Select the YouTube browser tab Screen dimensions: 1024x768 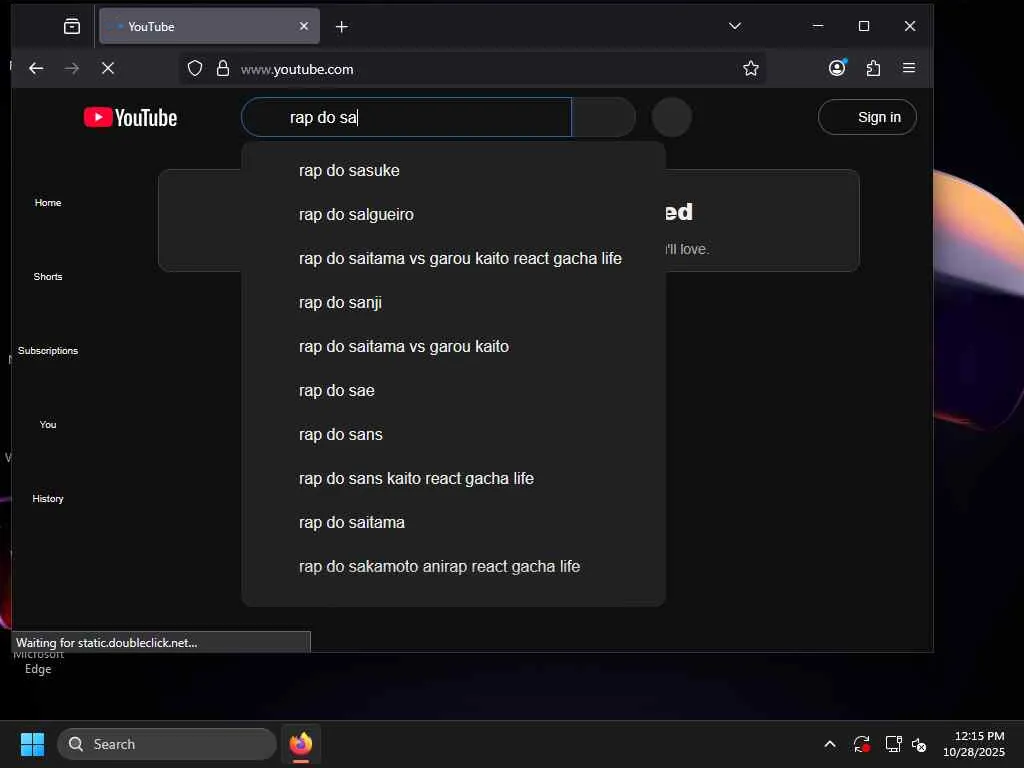tap(209, 26)
